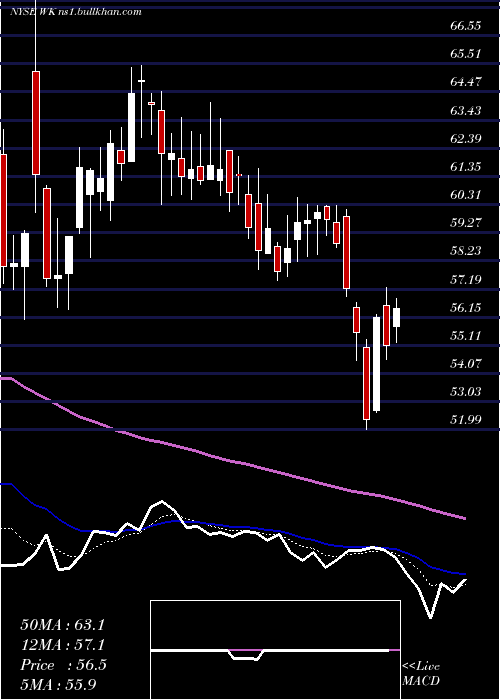Click the 59.27 price axis label

pyautogui.click(x=466, y=223)
